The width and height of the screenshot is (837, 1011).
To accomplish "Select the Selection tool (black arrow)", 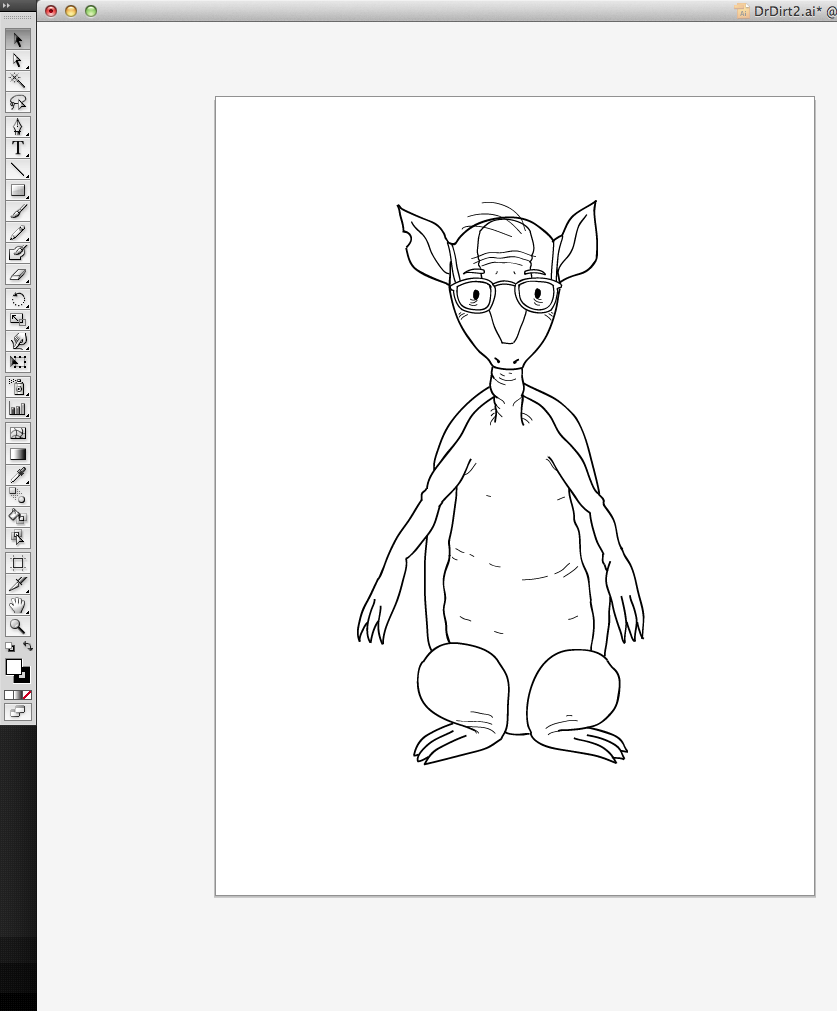I will (17, 40).
